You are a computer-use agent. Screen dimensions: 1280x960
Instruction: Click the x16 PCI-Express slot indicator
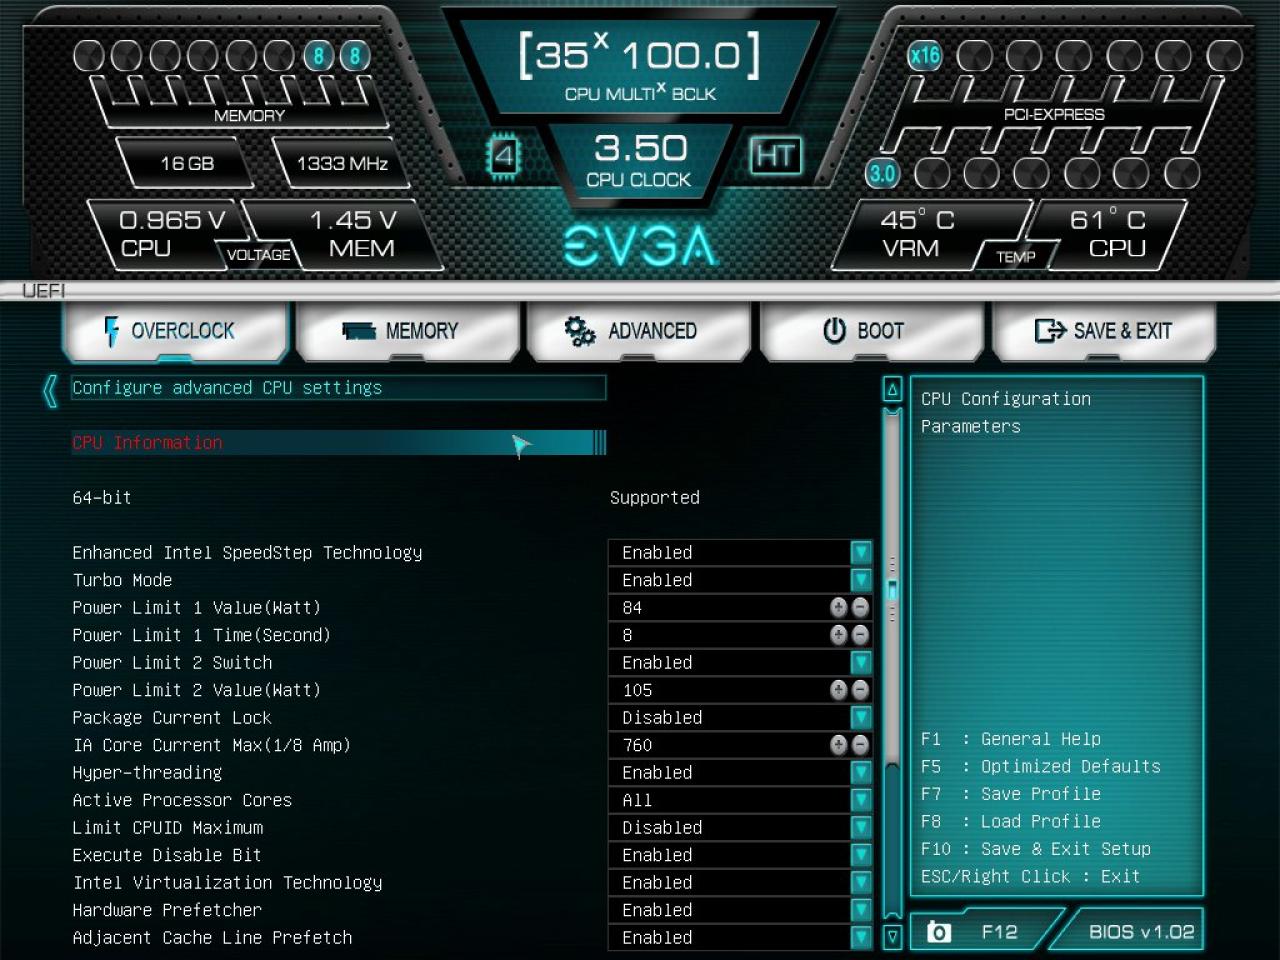[x=924, y=55]
